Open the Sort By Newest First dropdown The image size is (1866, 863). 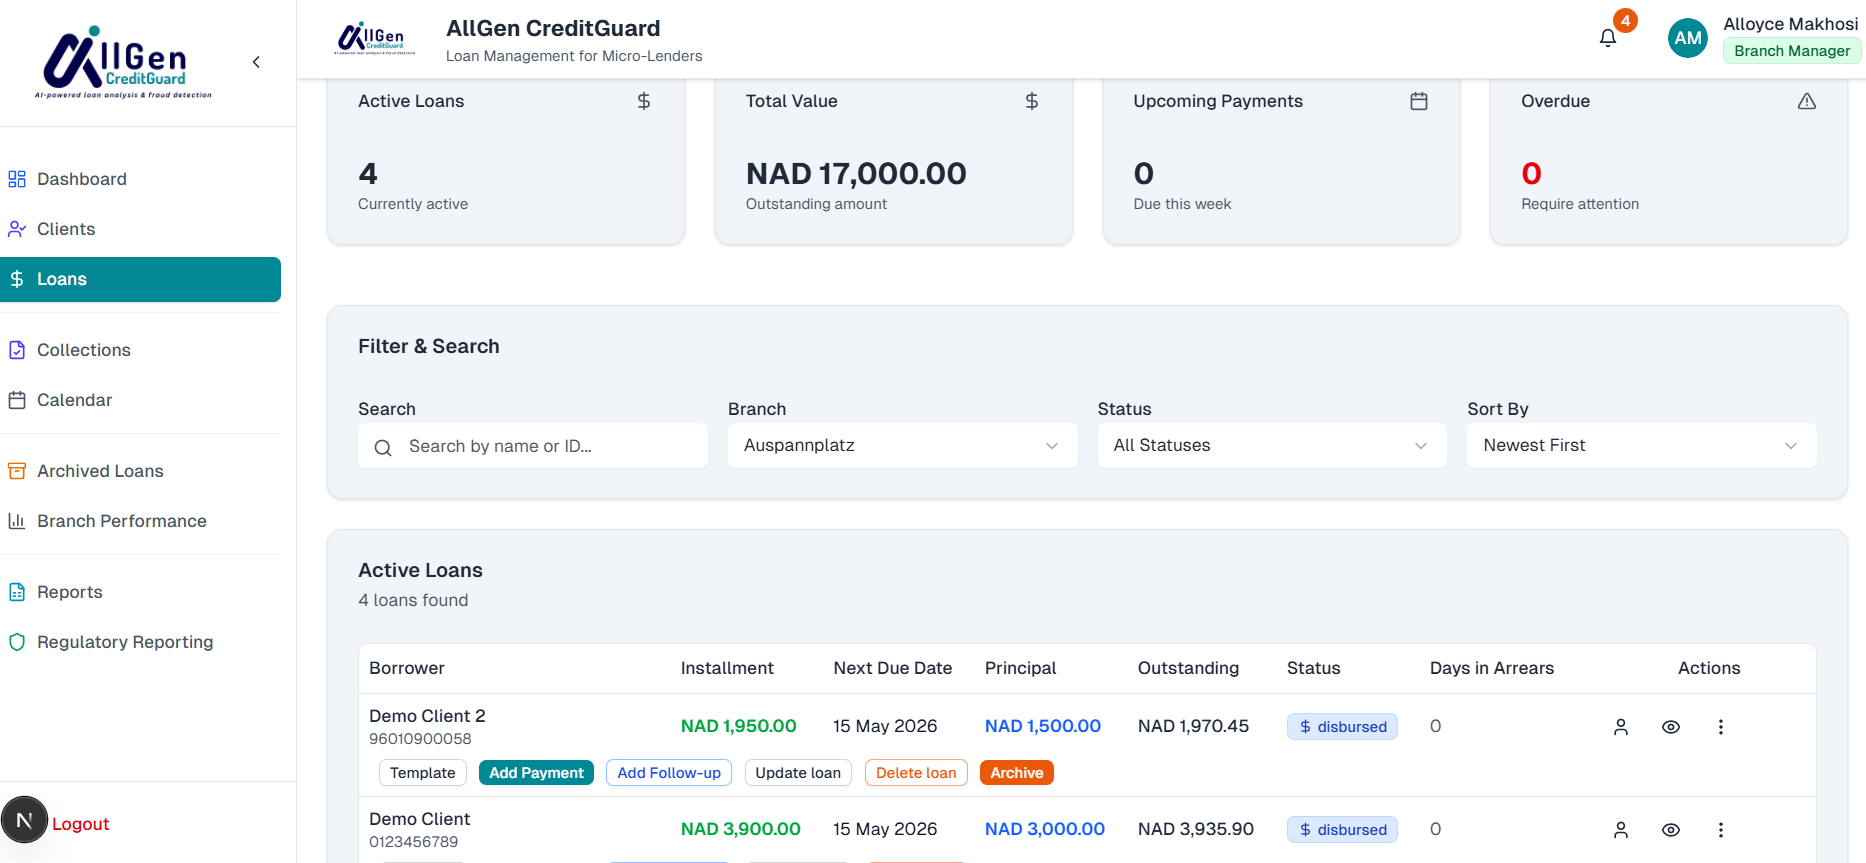pyautogui.click(x=1642, y=446)
